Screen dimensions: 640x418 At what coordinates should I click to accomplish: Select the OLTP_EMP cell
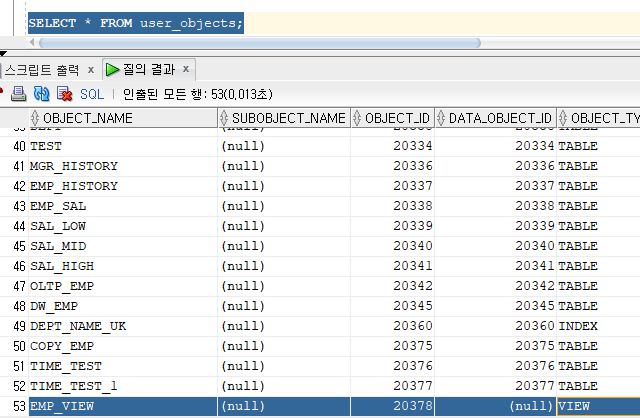pyautogui.click(x=123, y=286)
